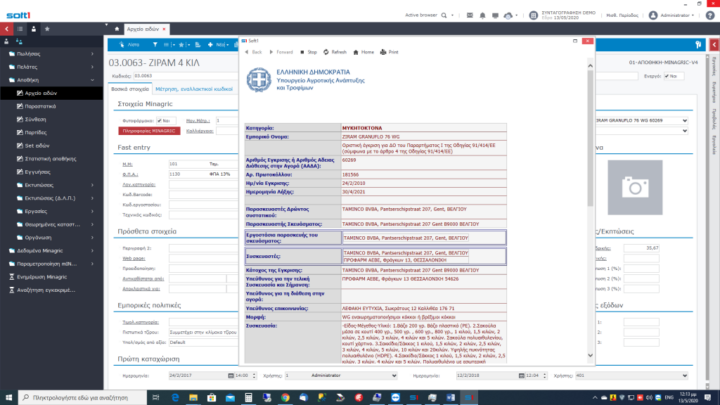
Task: Switch to Μέτρηση, εναλλακτικοί κωδικοί tab
Action: tap(194, 89)
